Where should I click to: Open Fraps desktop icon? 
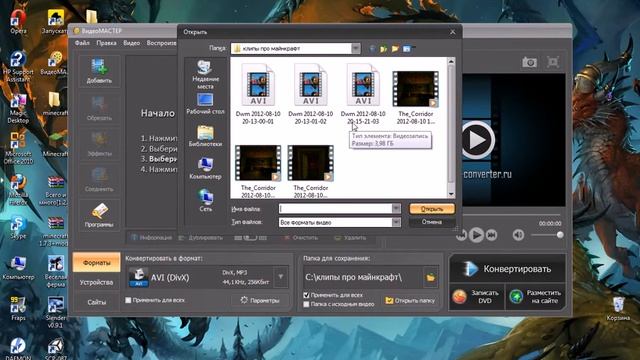click(x=18, y=309)
